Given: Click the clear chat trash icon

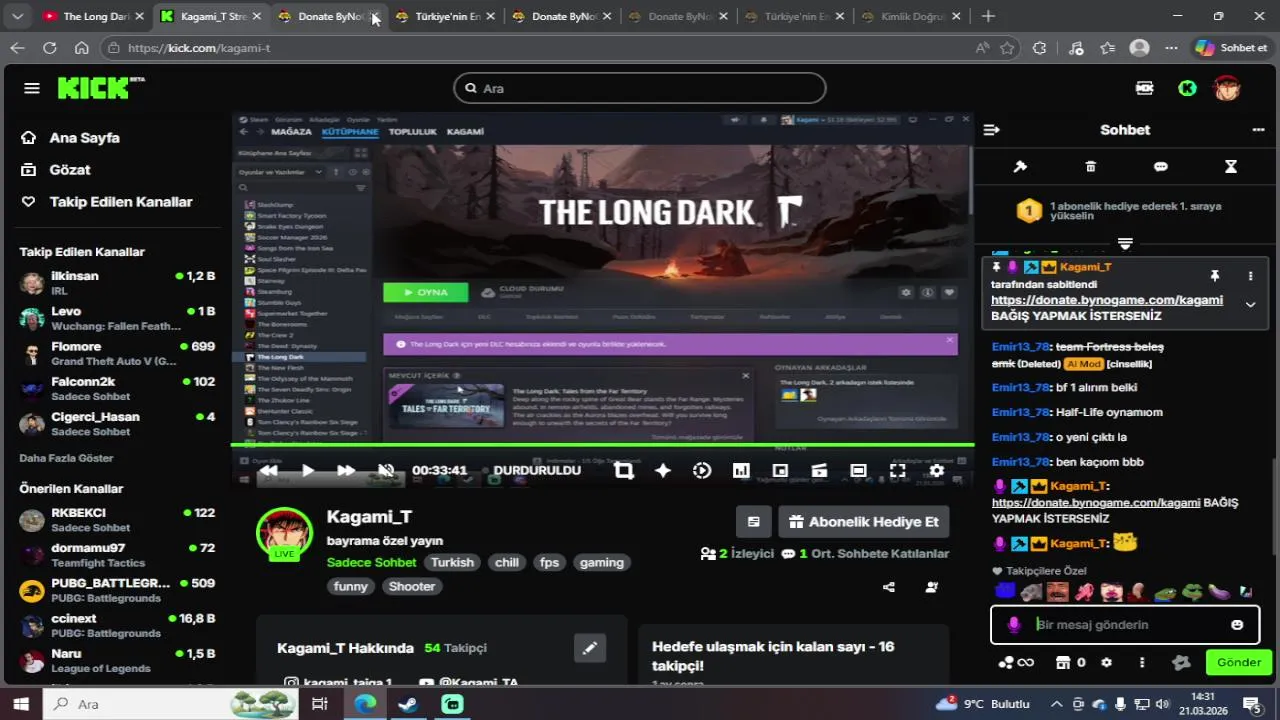Looking at the screenshot, I should (x=1091, y=166).
